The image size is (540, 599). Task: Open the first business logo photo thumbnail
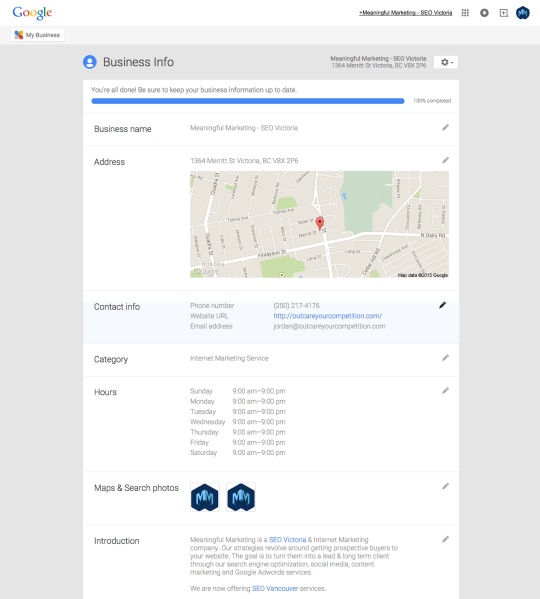(x=205, y=497)
